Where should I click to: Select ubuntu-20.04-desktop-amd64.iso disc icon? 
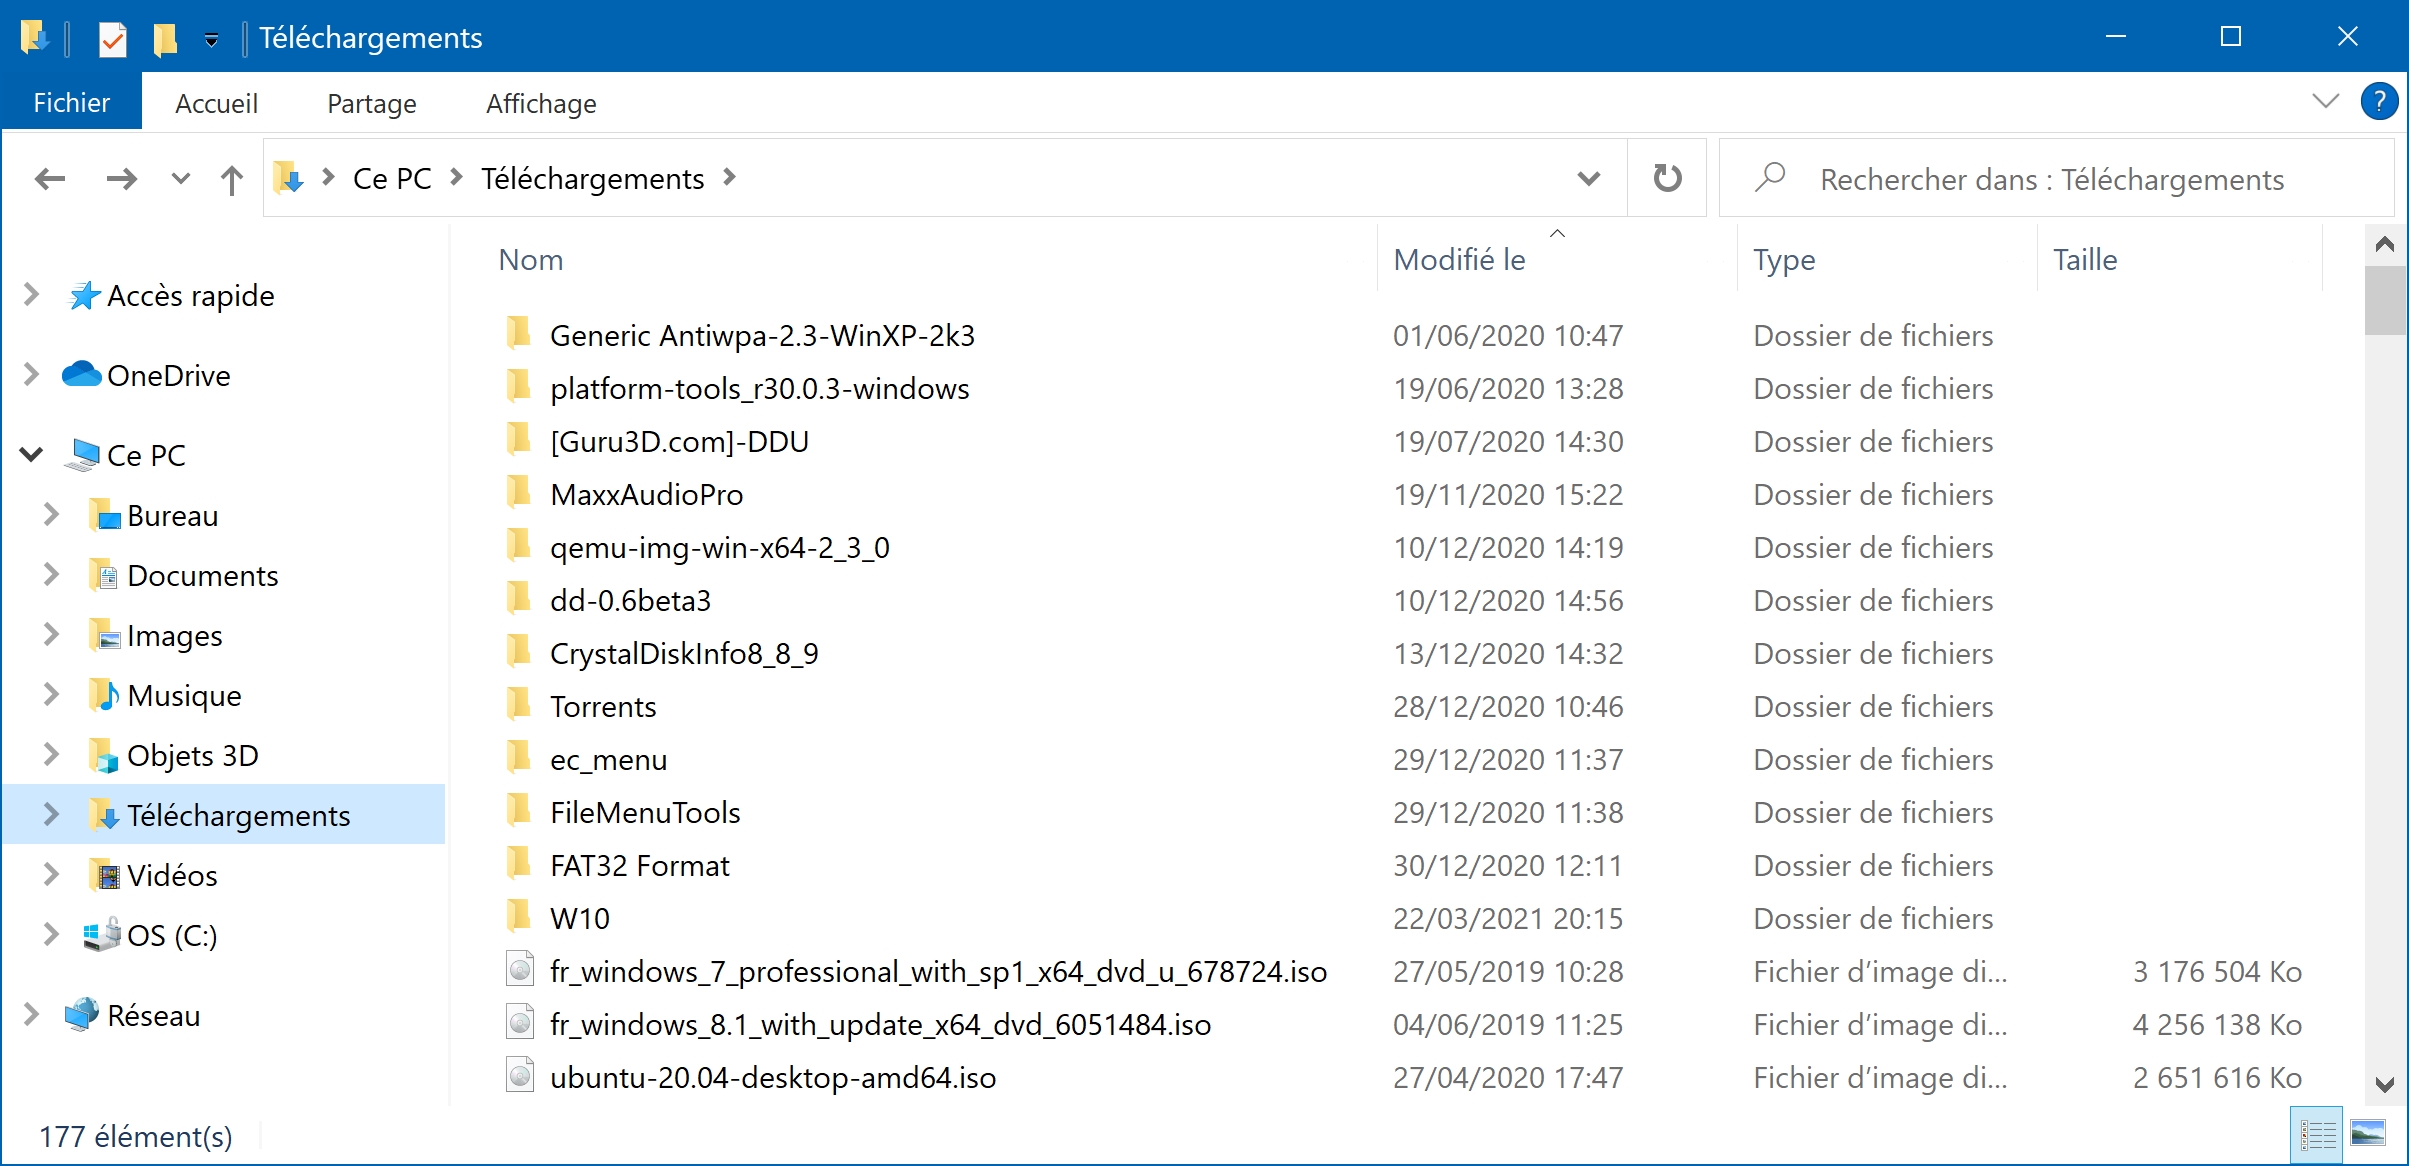tap(519, 1076)
